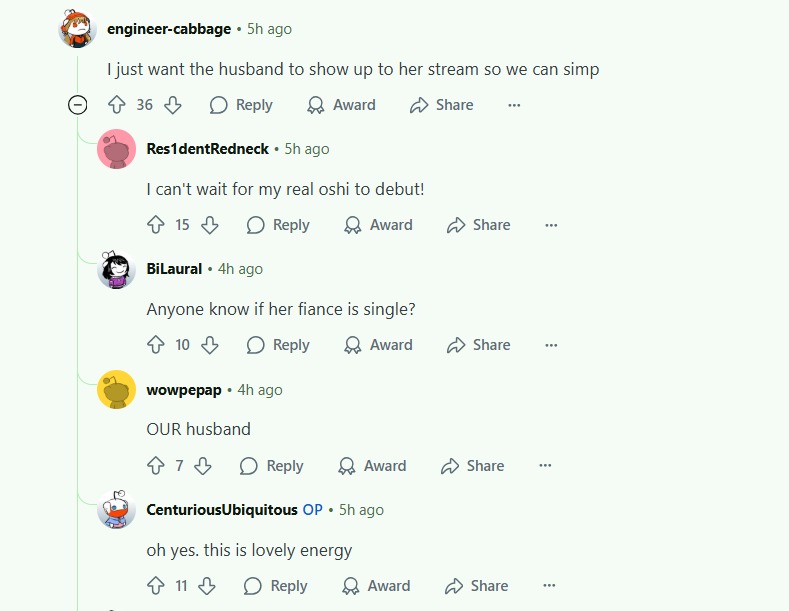The width and height of the screenshot is (789, 611).
Task: Upvote wowpepap's OUR husband comment
Action: (155, 466)
